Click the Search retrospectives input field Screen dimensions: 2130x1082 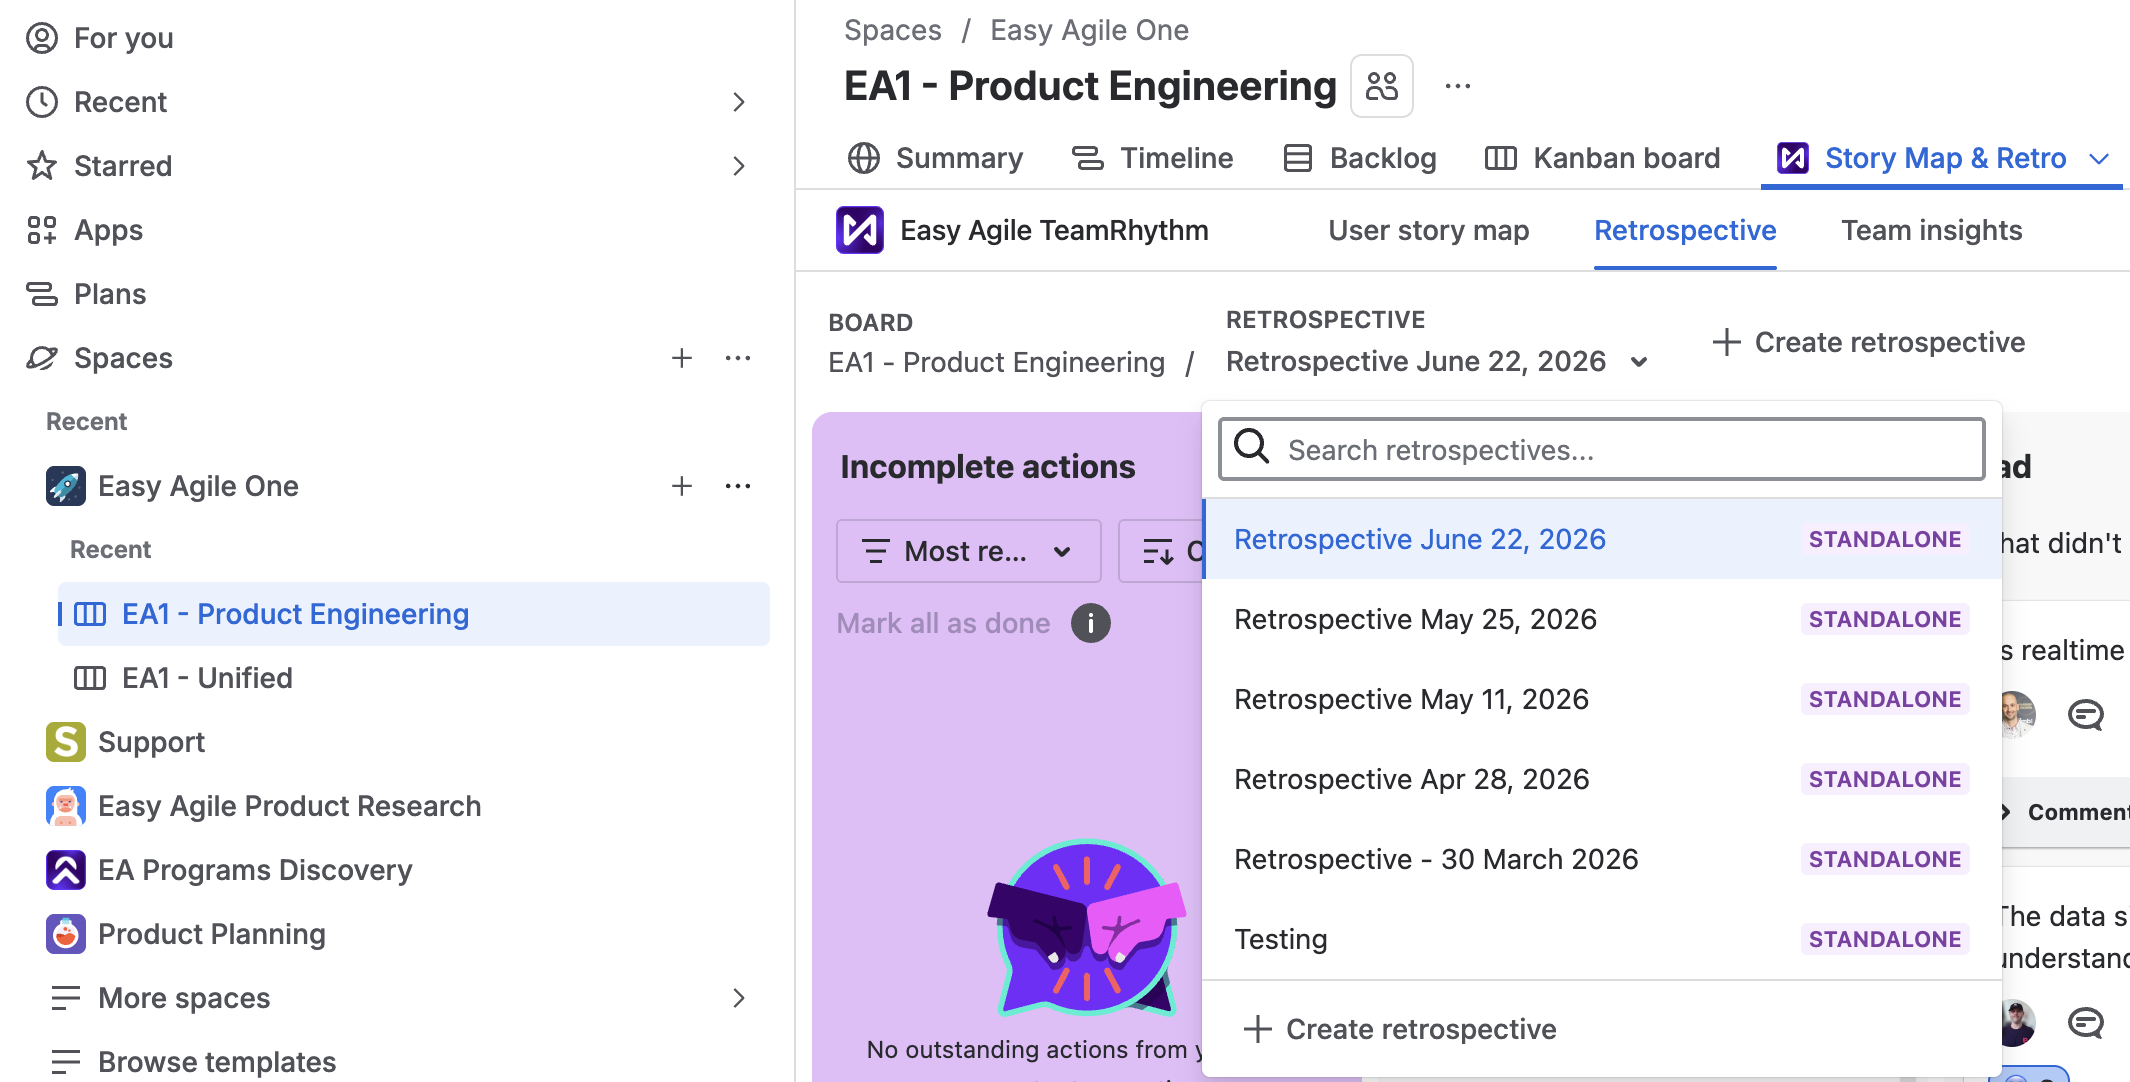pyautogui.click(x=1602, y=450)
